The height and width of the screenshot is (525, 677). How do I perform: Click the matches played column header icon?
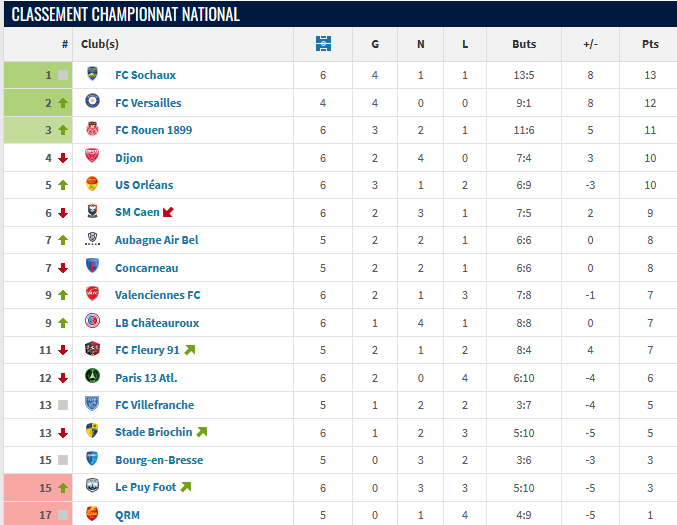coord(323,44)
